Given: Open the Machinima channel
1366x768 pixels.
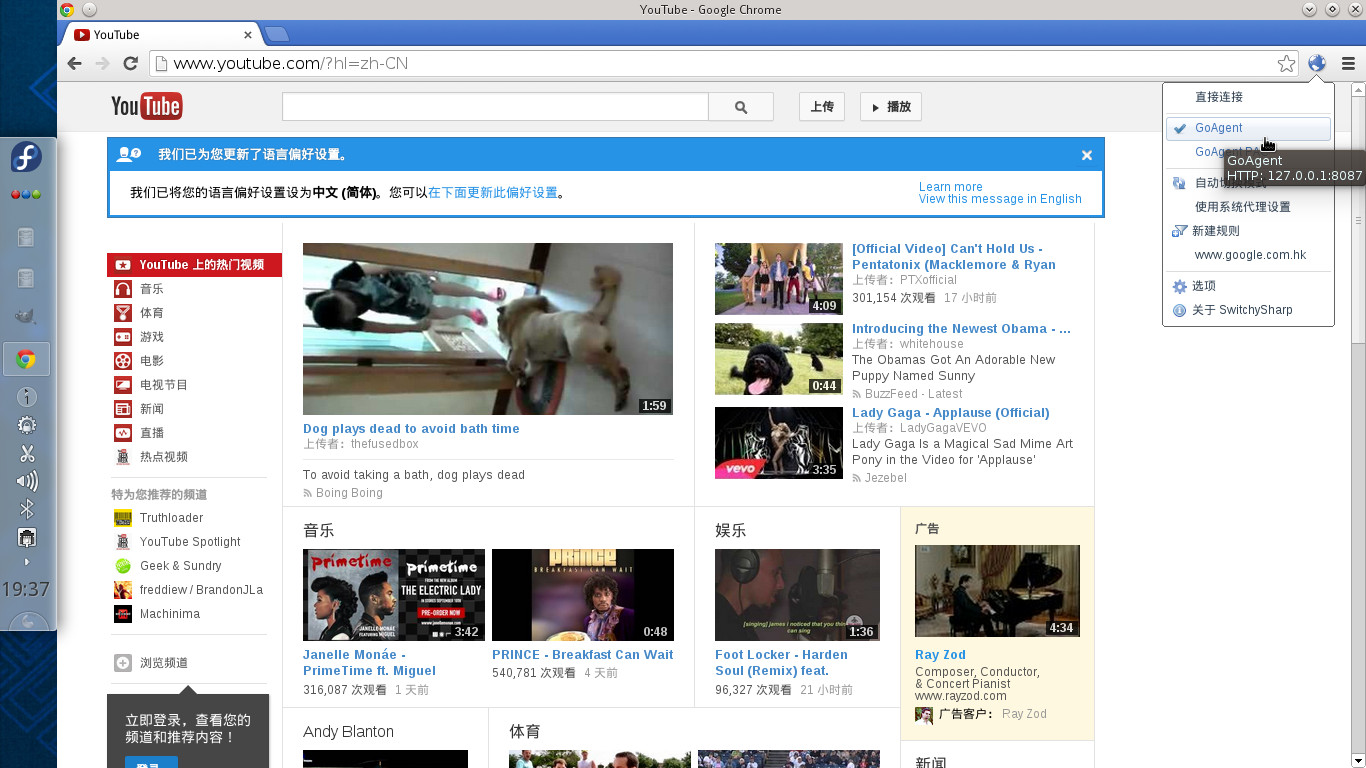Looking at the screenshot, I should 169,614.
